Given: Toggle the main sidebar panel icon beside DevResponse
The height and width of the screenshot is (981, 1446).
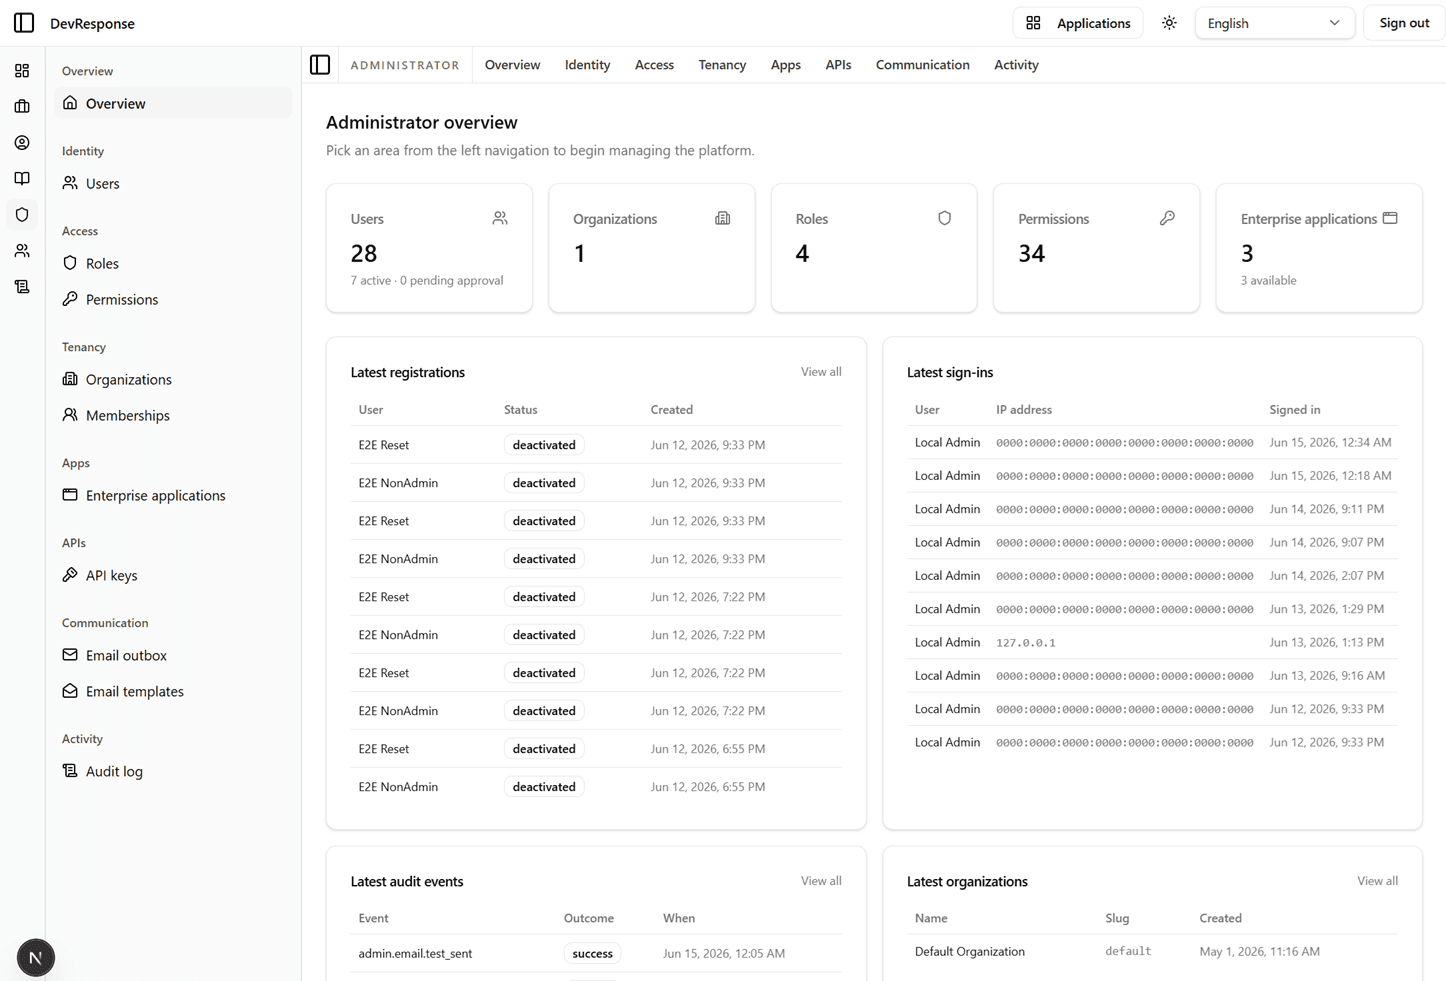Looking at the screenshot, I should click(24, 23).
